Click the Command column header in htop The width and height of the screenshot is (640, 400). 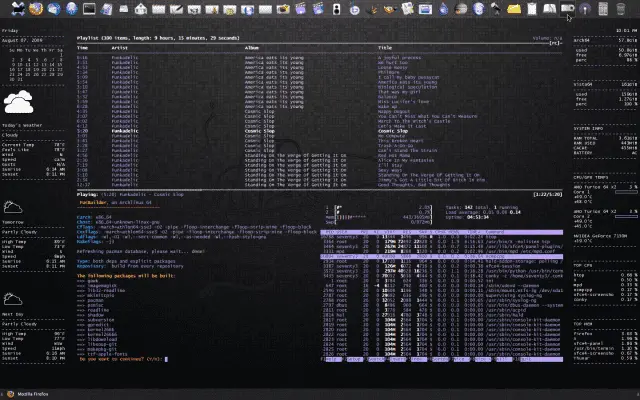click(x=494, y=232)
